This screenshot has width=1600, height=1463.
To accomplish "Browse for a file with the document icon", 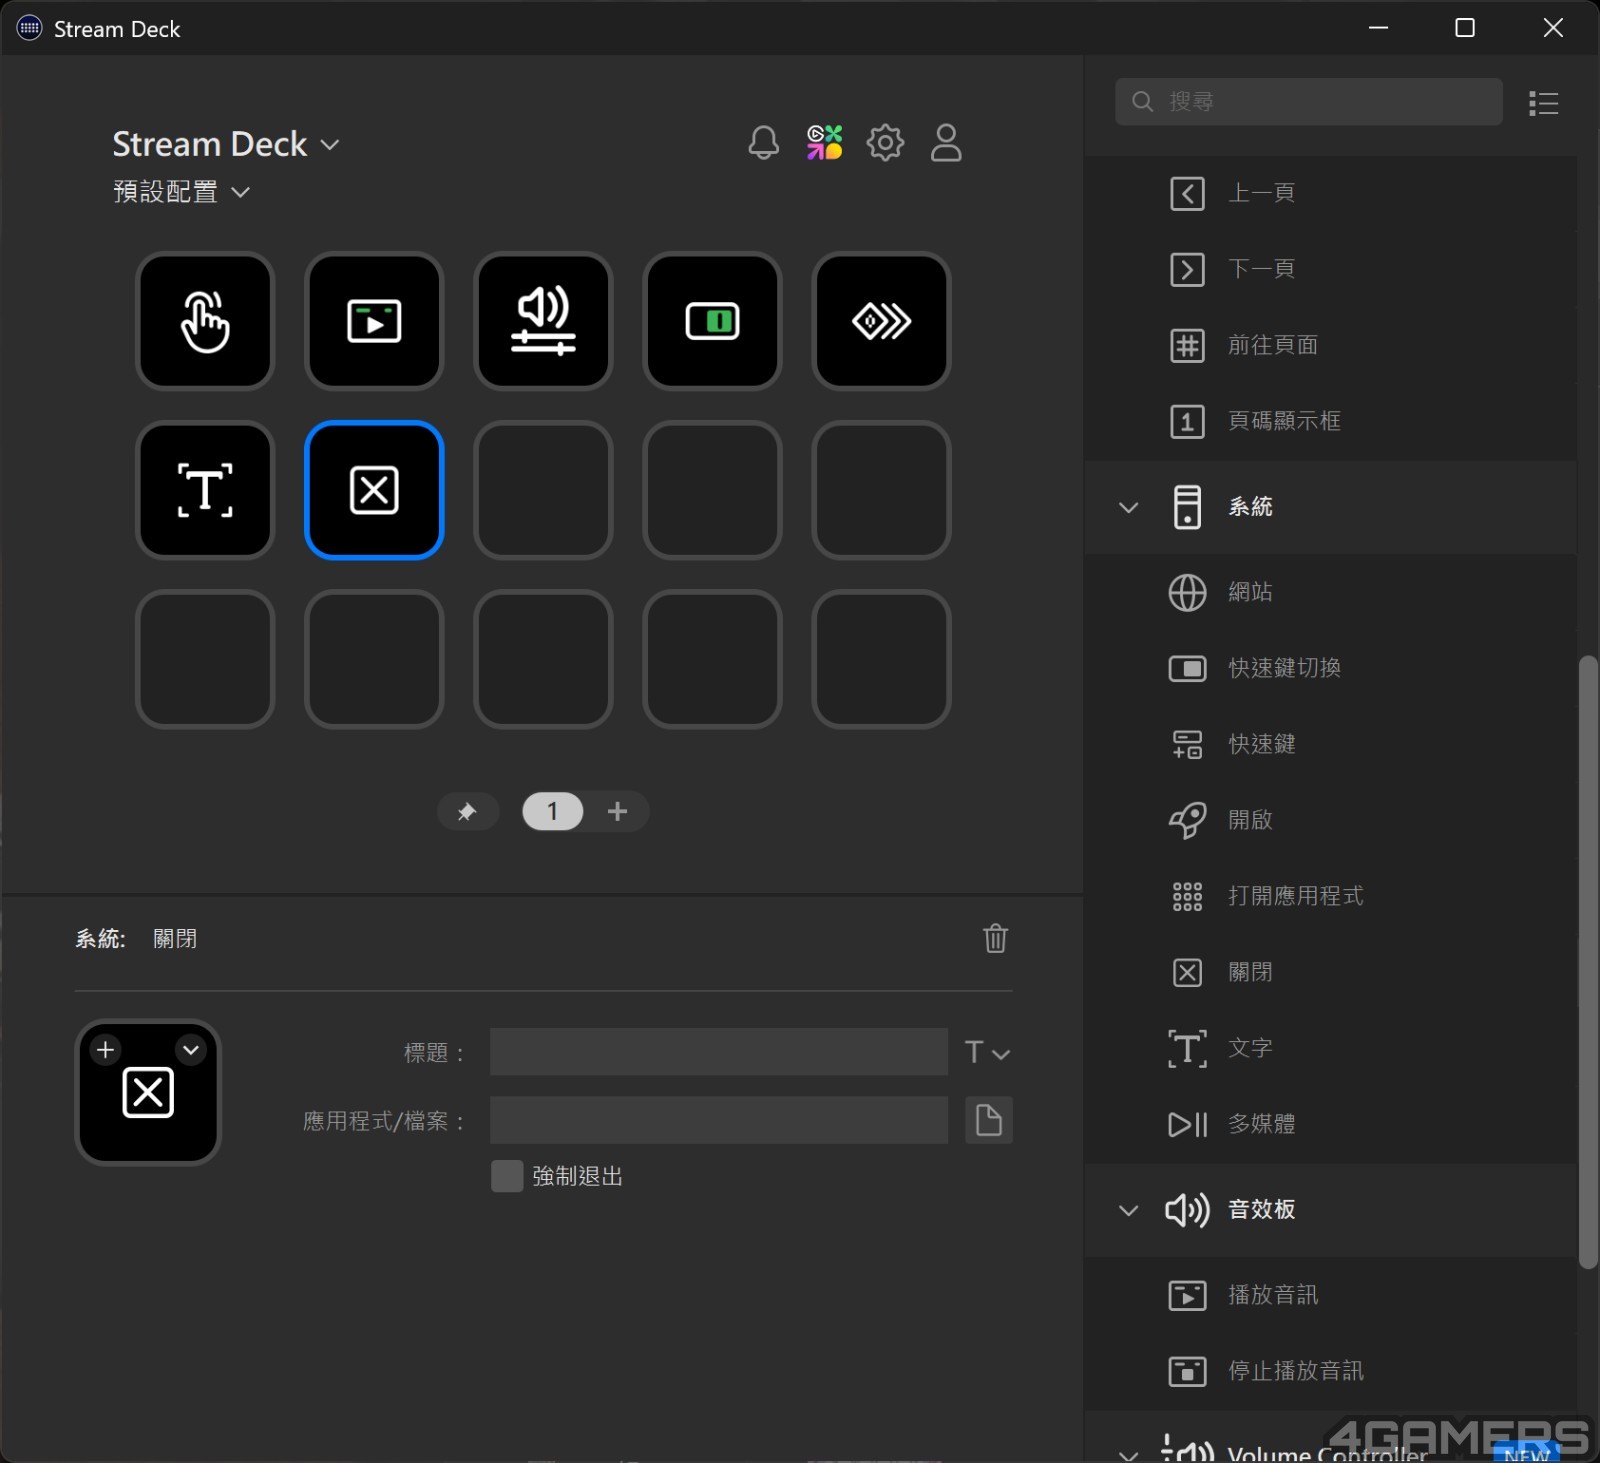I will coord(989,1120).
